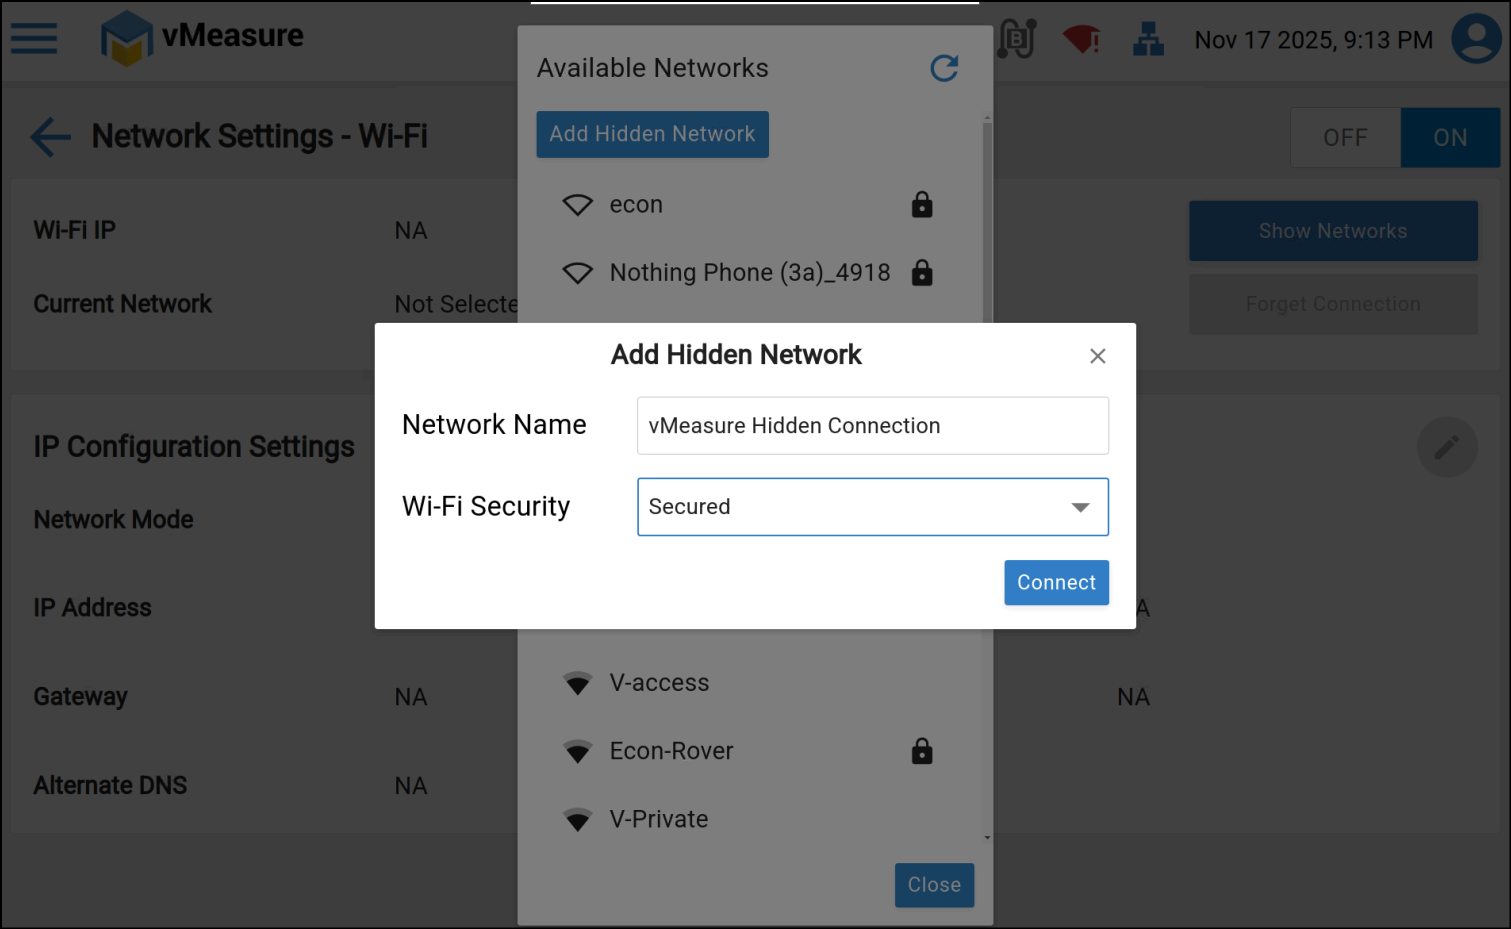Focus the Network Name input field
This screenshot has height=929, width=1511.
point(872,426)
